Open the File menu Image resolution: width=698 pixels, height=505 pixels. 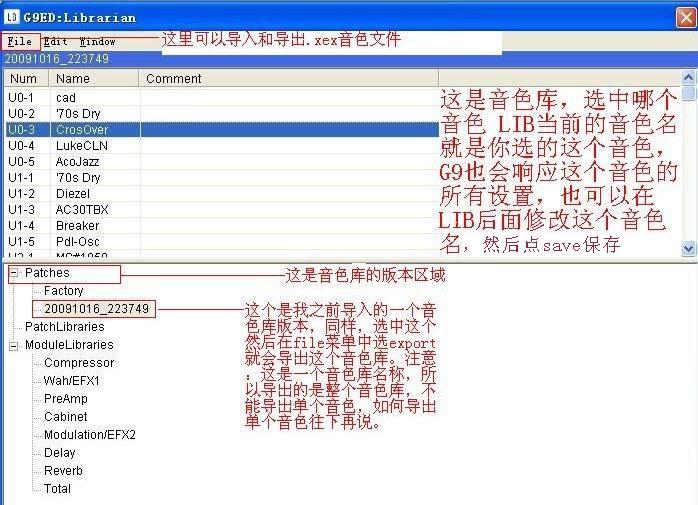(19, 42)
